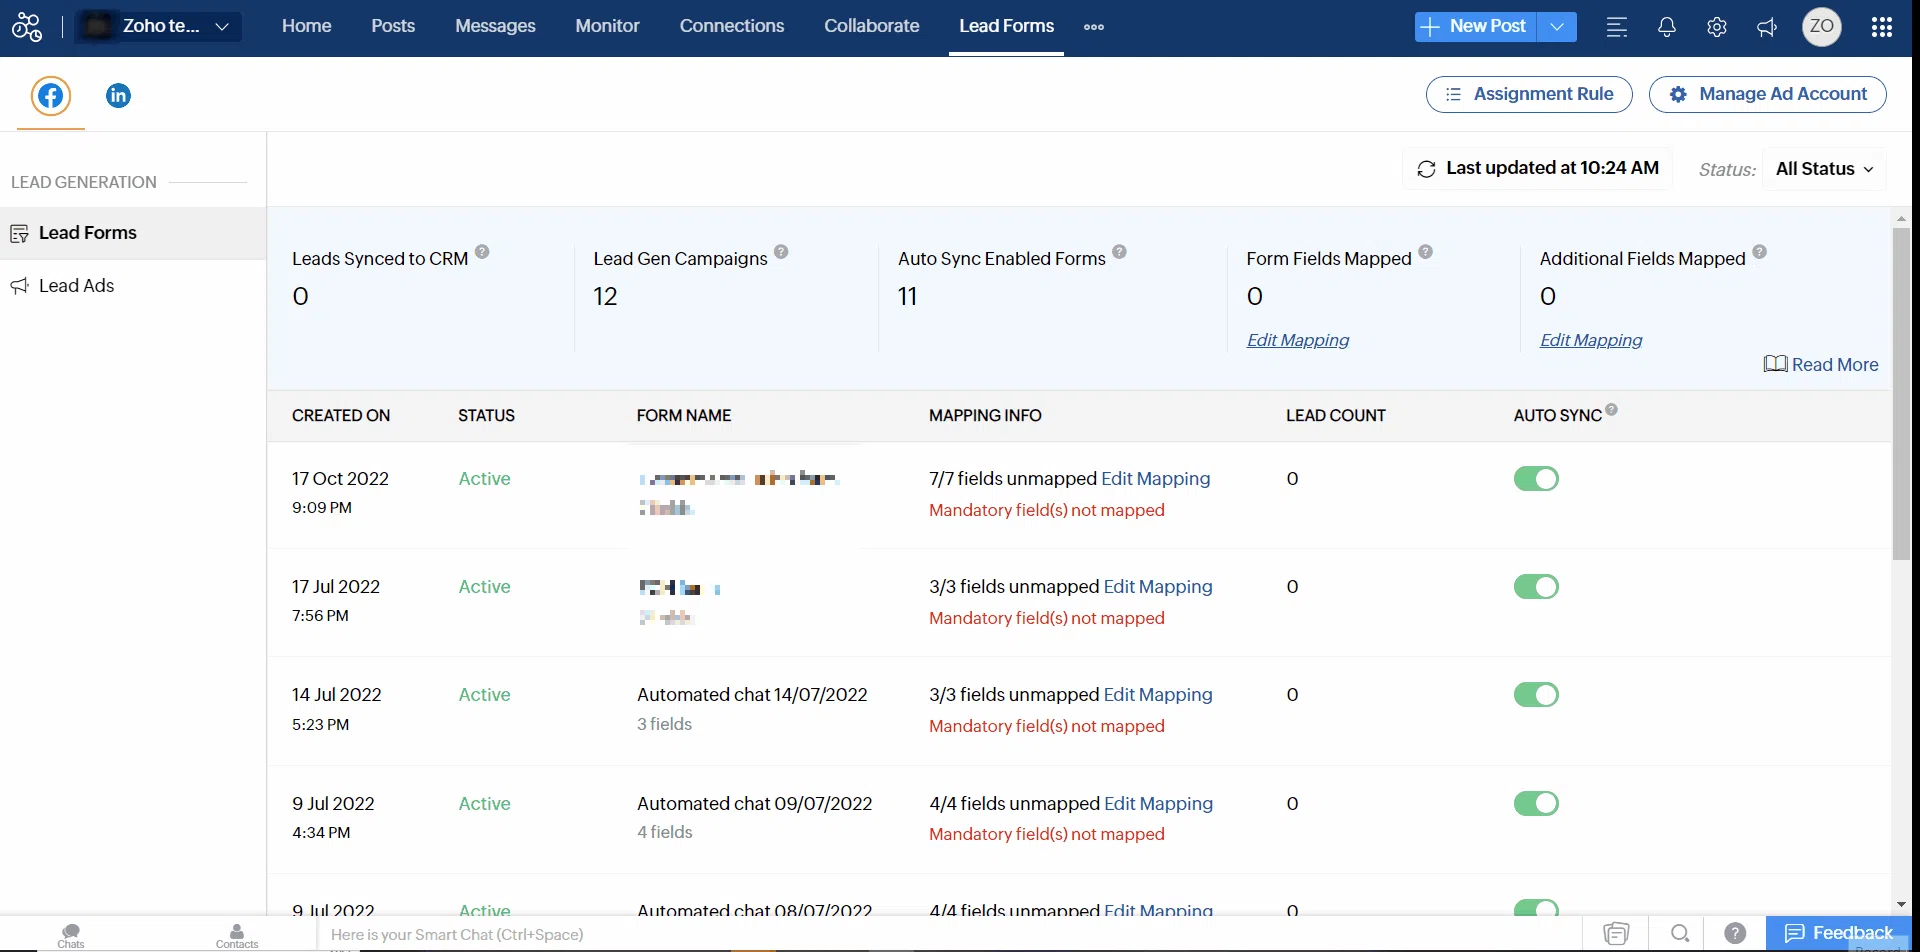Select Lead Ads in the sidebar

(x=76, y=286)
